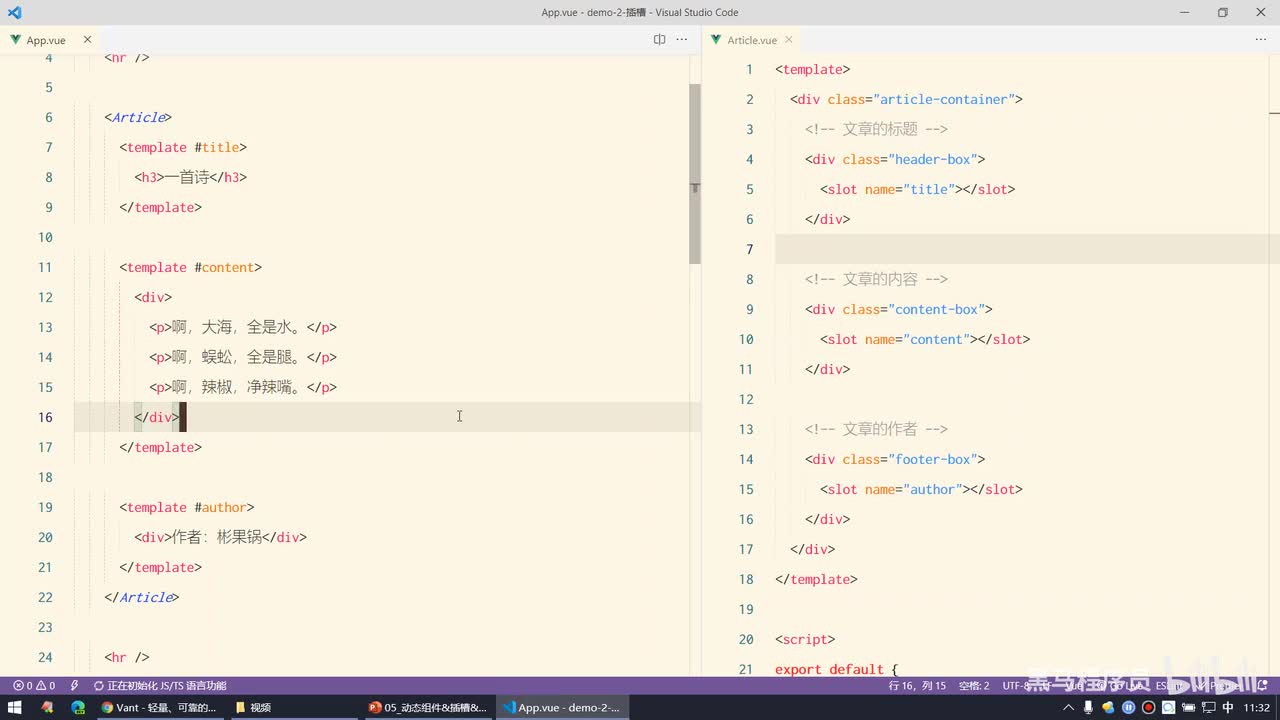The height and width of the screenshot is (720, 1280).
Task: Click the split editor right icon
Action: [x=659, y=40]
